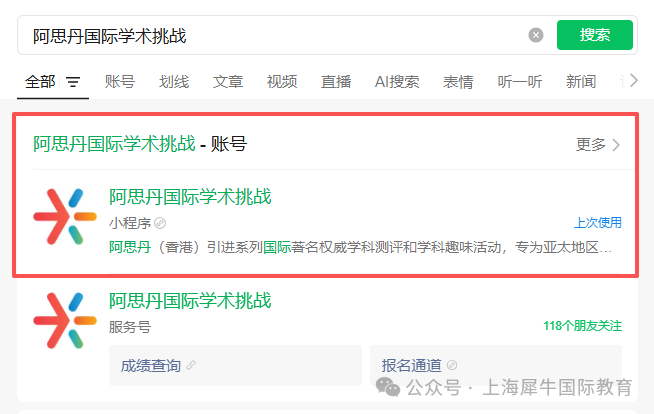Expand more tabs with the right chevron
This screenshot has height=414, width=654.
click(634, 80)
